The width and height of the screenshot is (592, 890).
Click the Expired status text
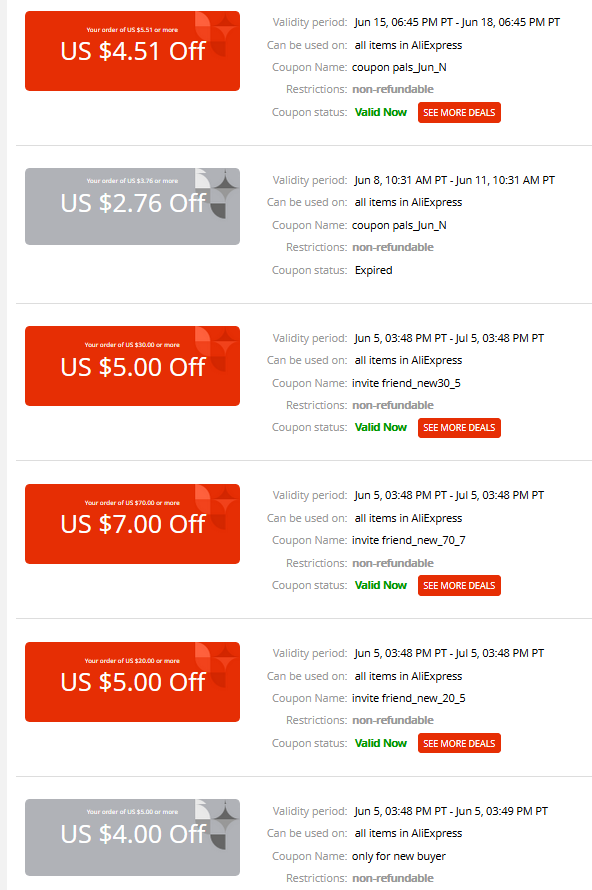[x=373, y=270]
